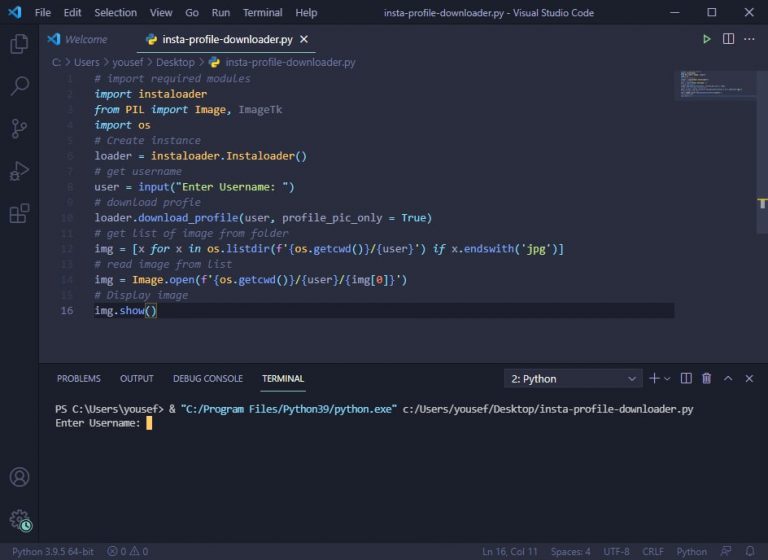Open the Manage gear icon
768x560 pixels.
coord(20,520)
